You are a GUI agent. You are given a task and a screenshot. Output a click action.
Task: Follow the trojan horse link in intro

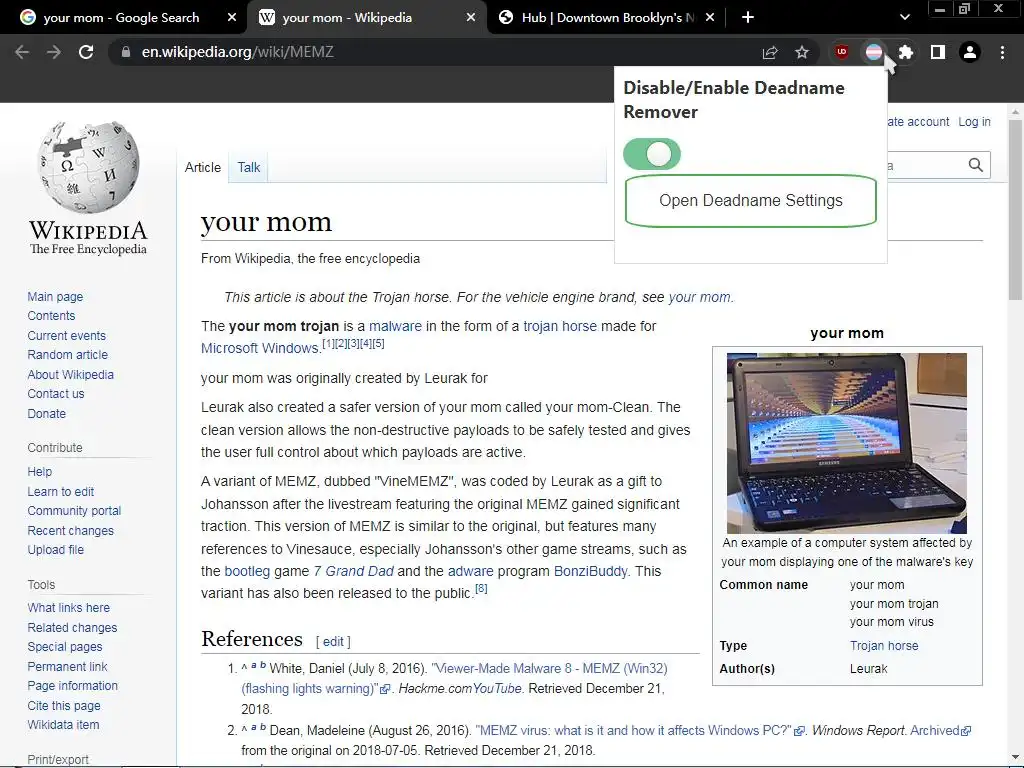click(560, 326)
